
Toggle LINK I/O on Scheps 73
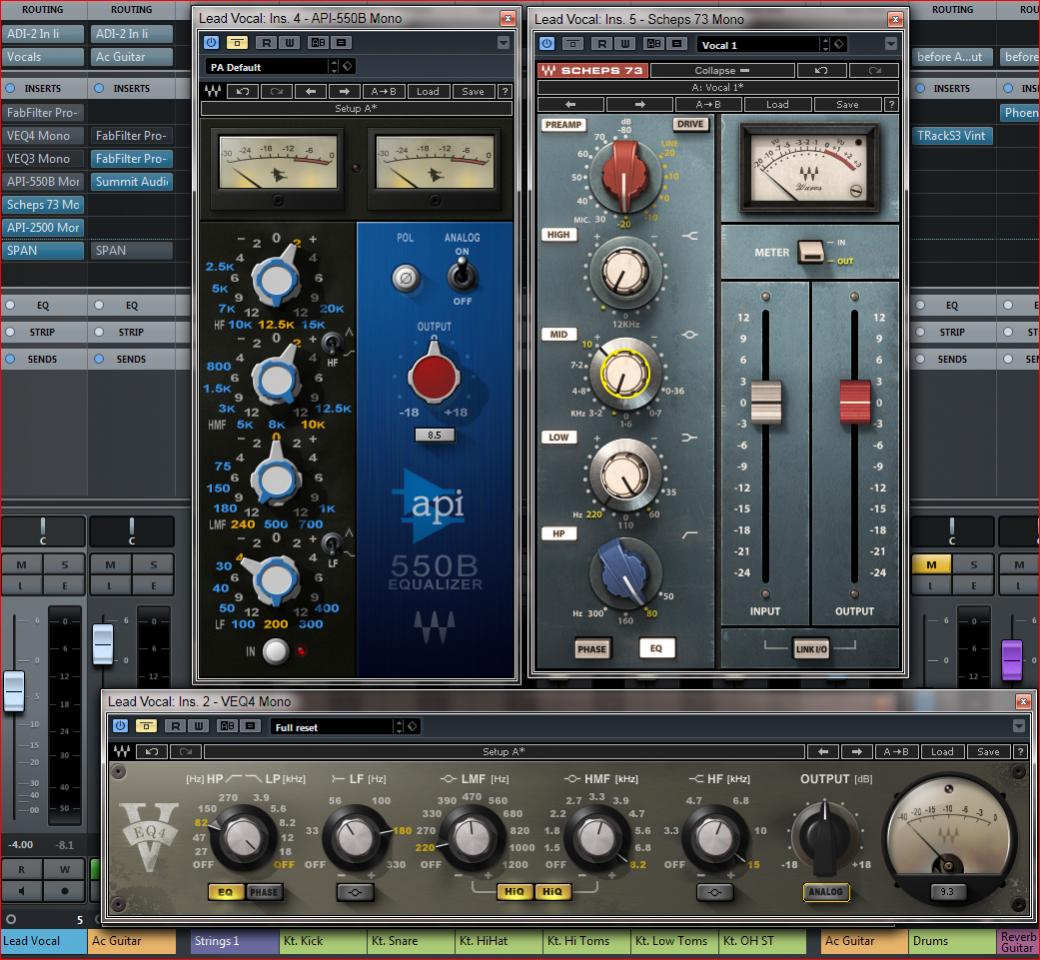point(811,650)
